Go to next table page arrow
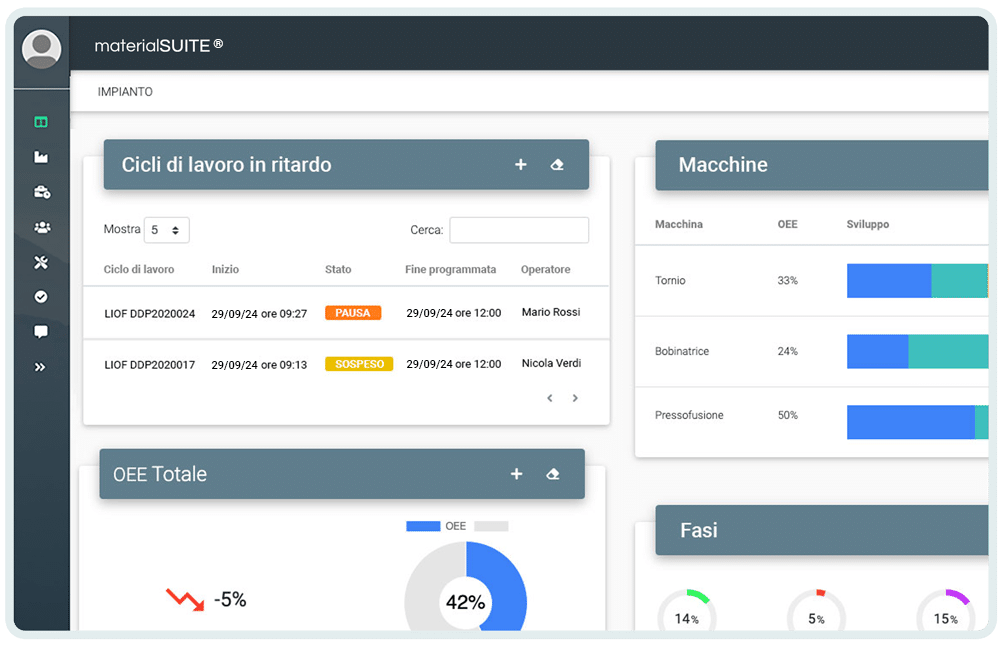Screen dimensions: 1000x649 pos(575,398)
